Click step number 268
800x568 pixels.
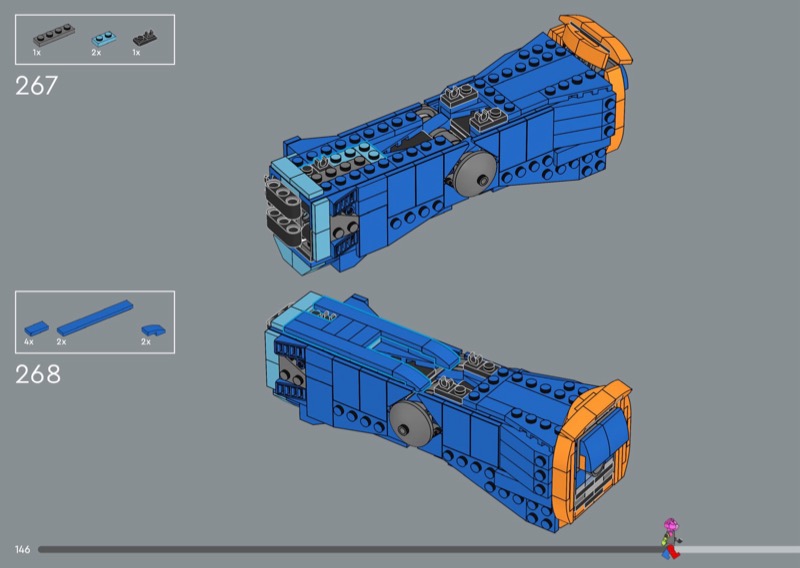pos(38,375)
